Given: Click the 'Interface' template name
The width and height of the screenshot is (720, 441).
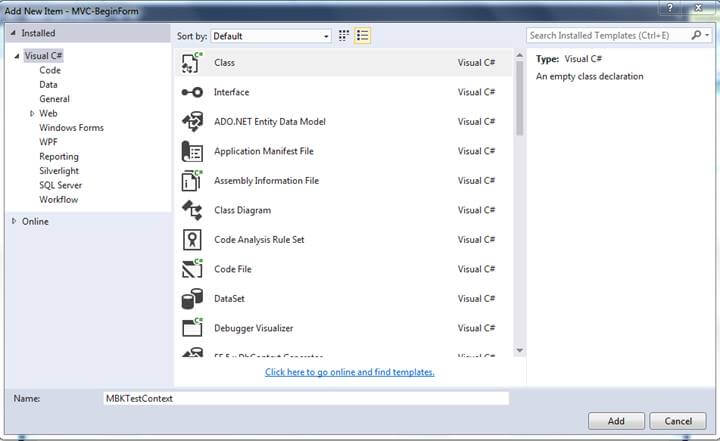Looking at the screenshot, I should tap(231, 92).
